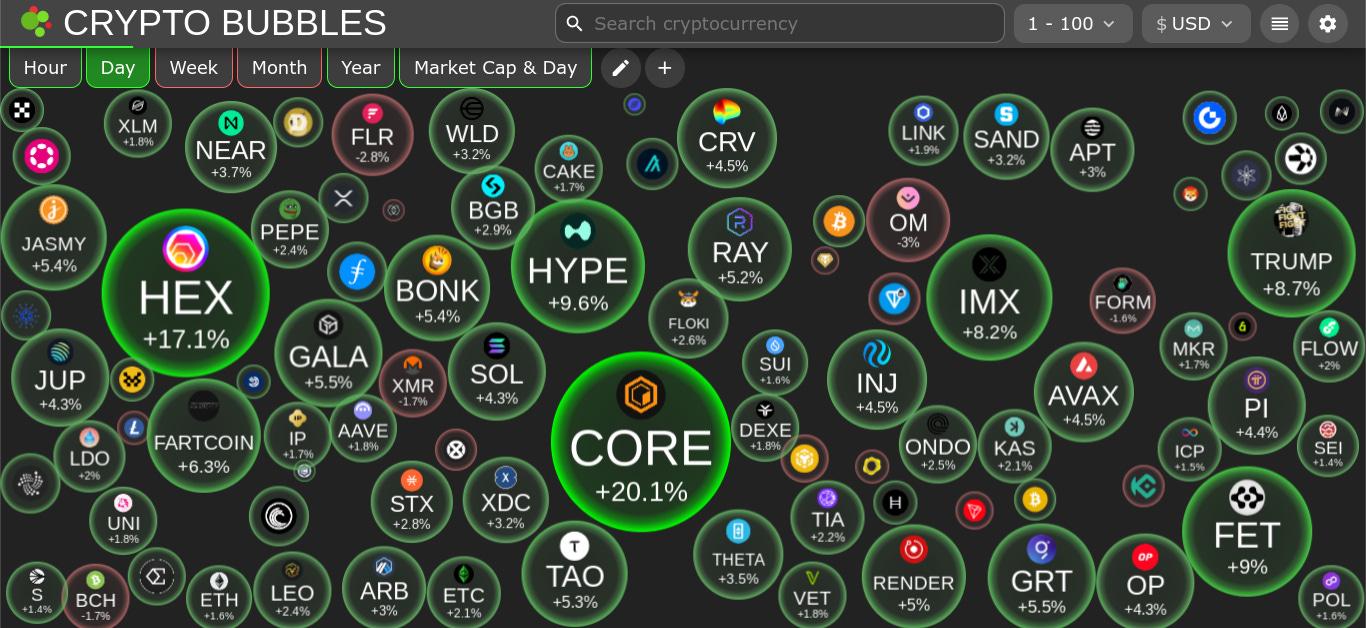This screenshot has width=1366, height=628.
Task: Open the OM bubble
Action: coord(908,220)
